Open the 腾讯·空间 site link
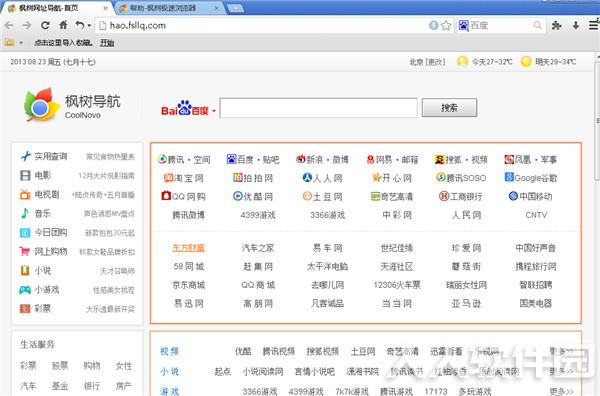Image resolution: width=600 pixels, height=396 pixels. click(x=184, y=159)
